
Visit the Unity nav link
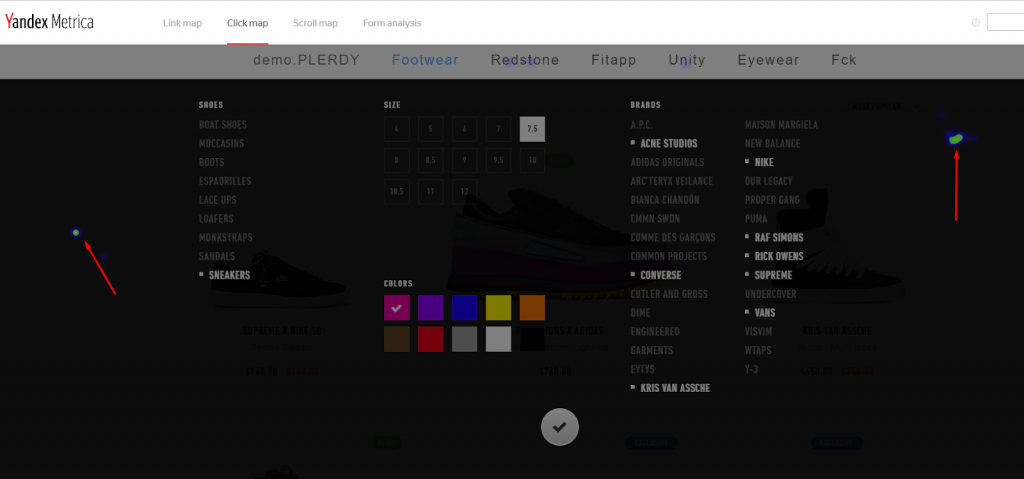(687, 60)
